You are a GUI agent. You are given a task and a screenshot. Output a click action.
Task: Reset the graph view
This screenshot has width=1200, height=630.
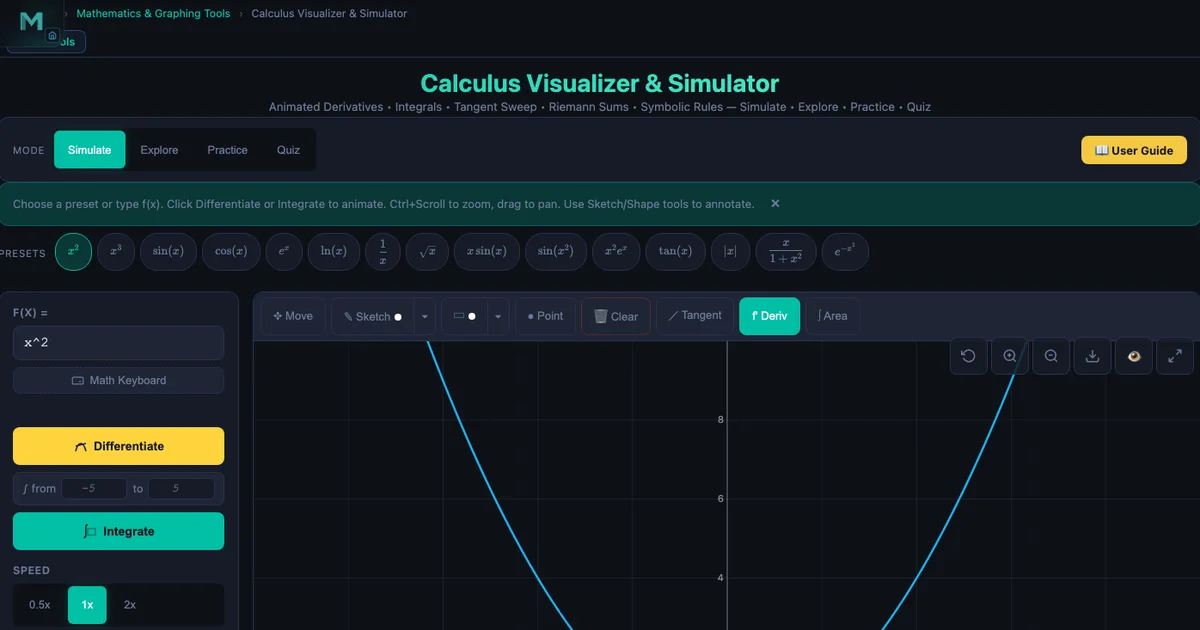(x=968, y=356)
